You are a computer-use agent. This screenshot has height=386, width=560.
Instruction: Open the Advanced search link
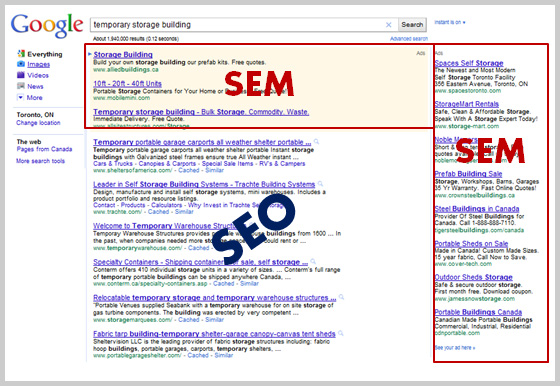tap(409, 39)
